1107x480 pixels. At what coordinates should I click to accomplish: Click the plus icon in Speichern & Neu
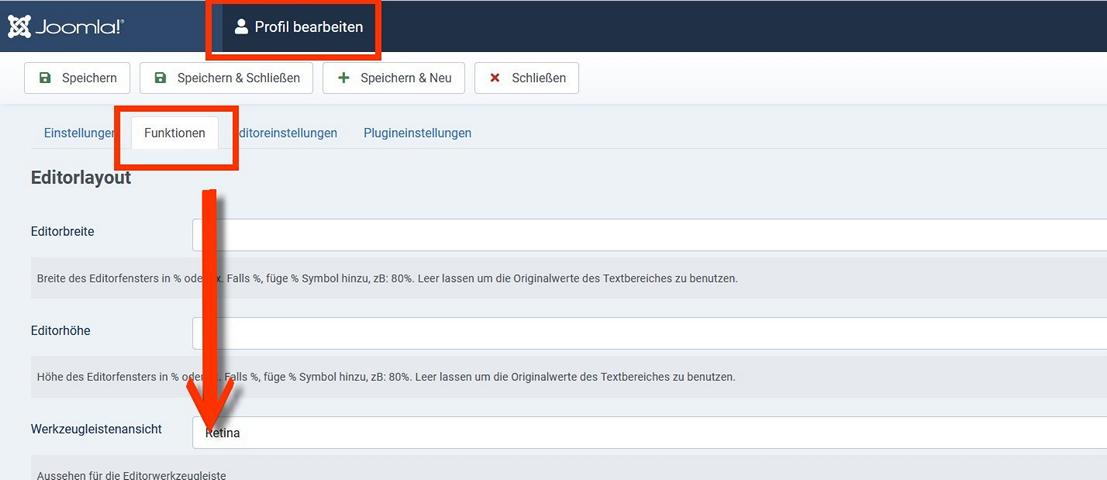pos(344,78)
